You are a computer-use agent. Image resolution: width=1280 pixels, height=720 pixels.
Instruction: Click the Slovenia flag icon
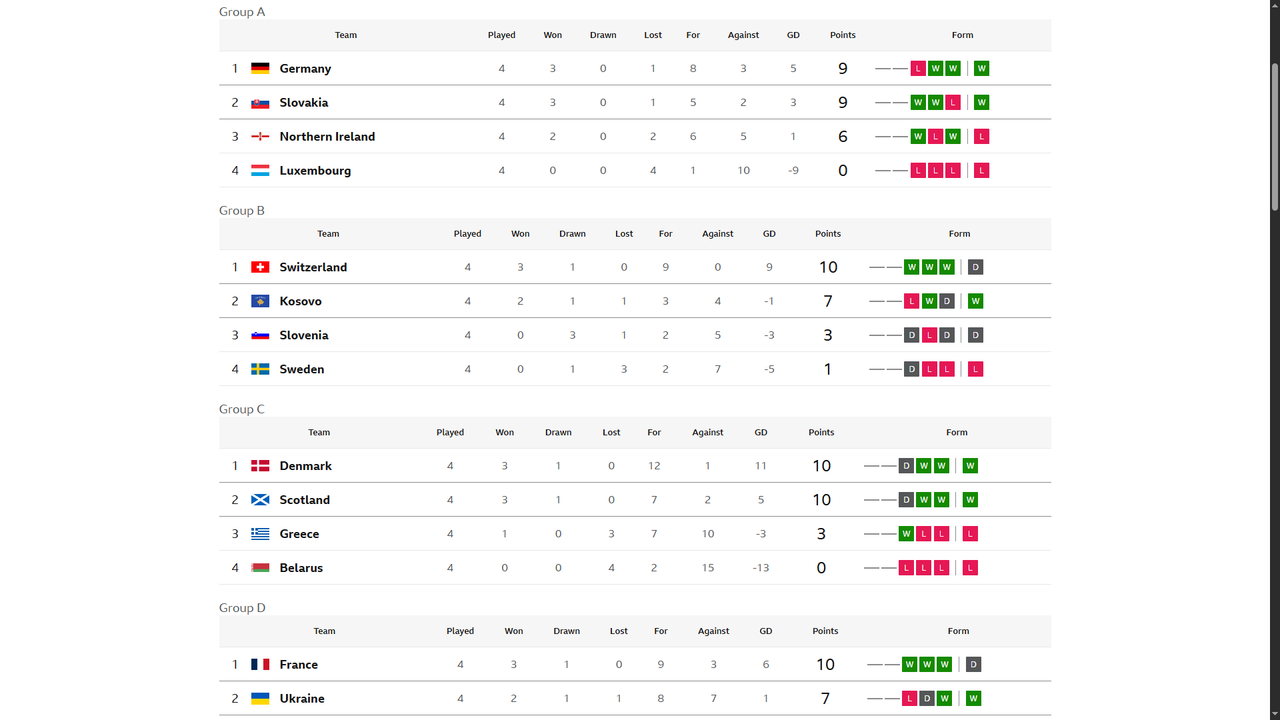coord(260,335)
